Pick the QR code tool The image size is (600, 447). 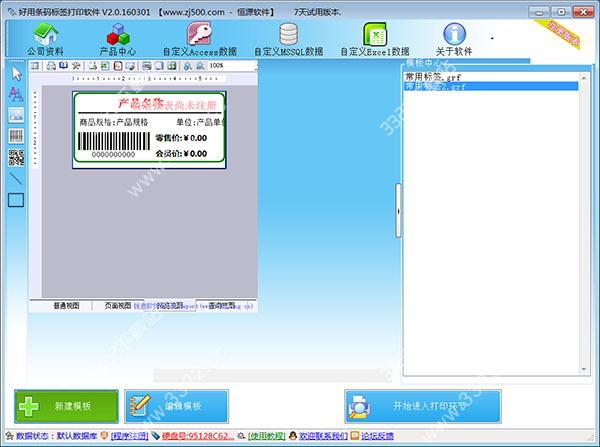coord(15,157)
